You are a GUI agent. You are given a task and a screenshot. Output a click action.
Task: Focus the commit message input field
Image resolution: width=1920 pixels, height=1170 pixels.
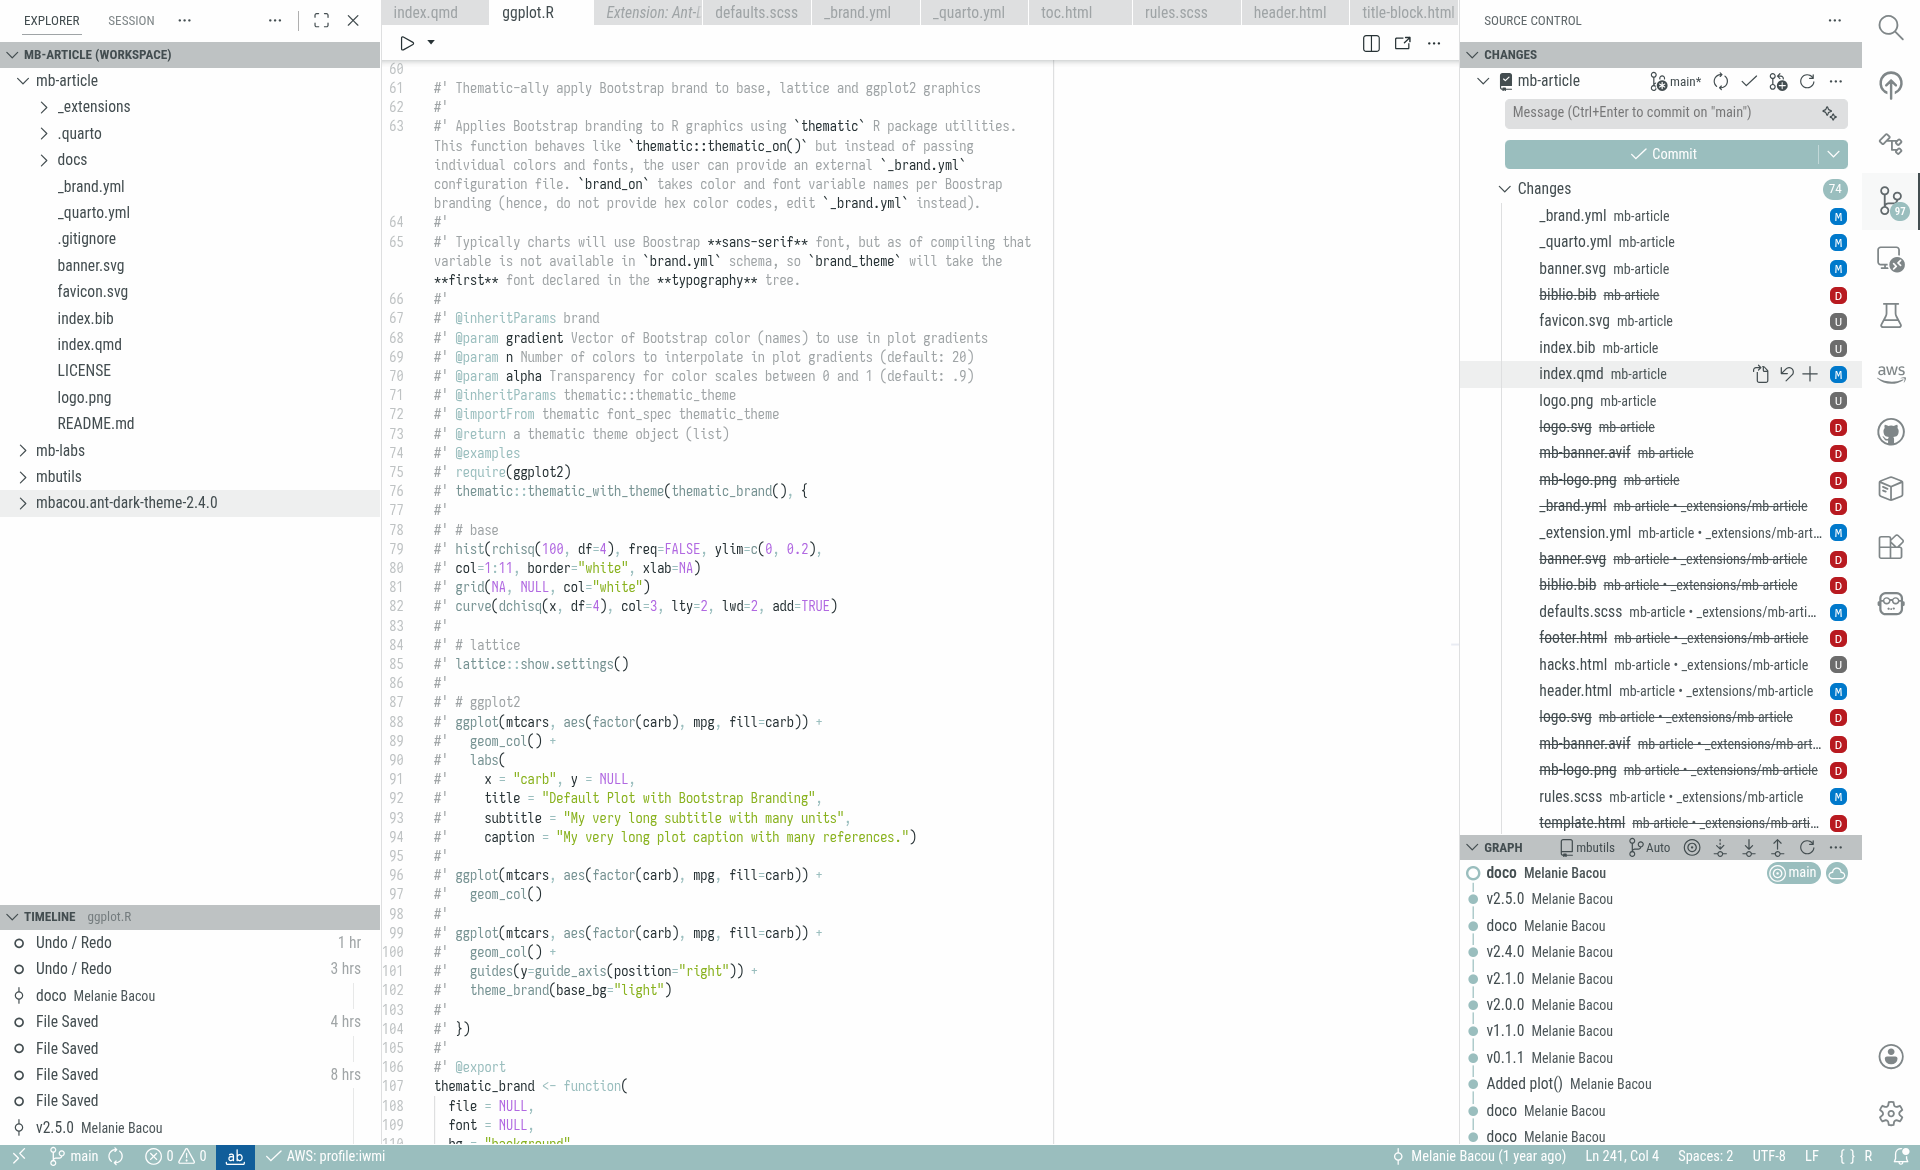click(x=1663, y=113)
